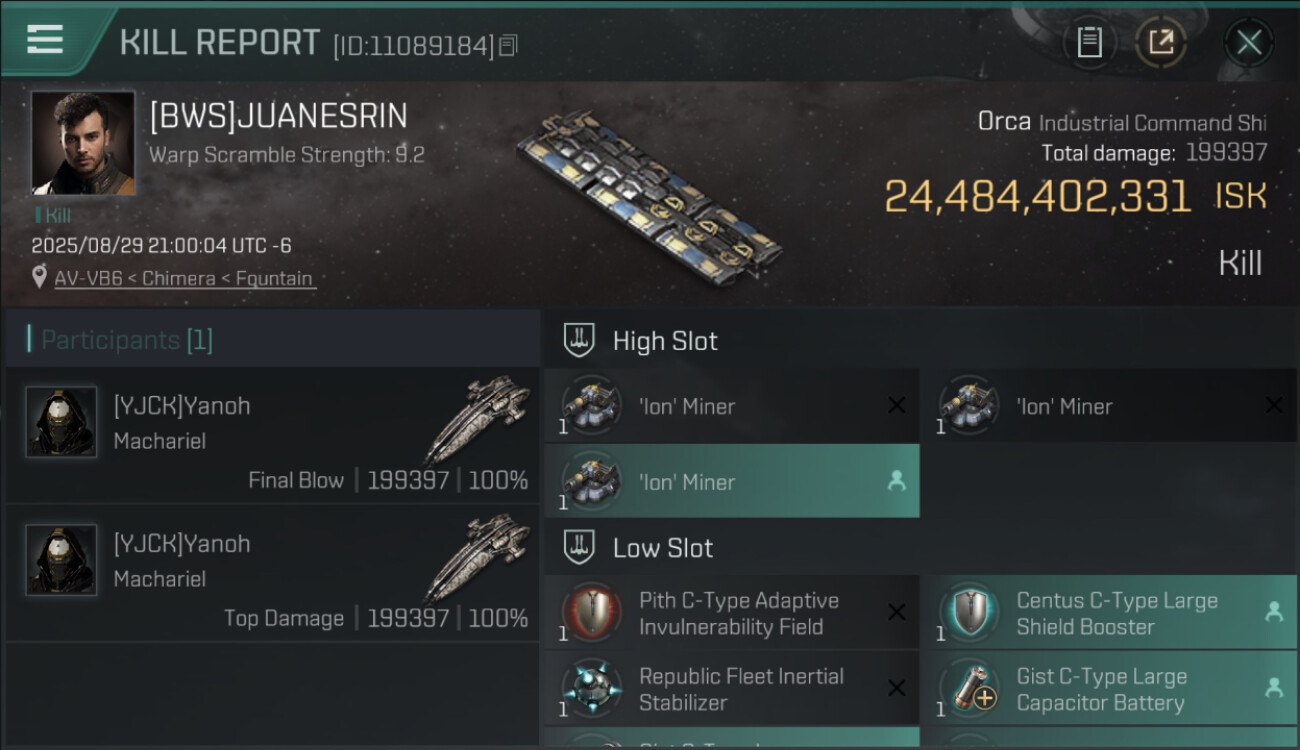Click the Participants [1] header
Screen dimensions: 1300x750
pyautogui.click(x=127, y=340)
